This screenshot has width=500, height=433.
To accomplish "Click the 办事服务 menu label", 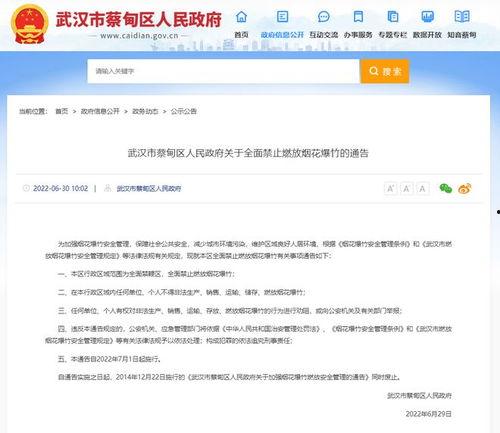I will pos(358,35).
